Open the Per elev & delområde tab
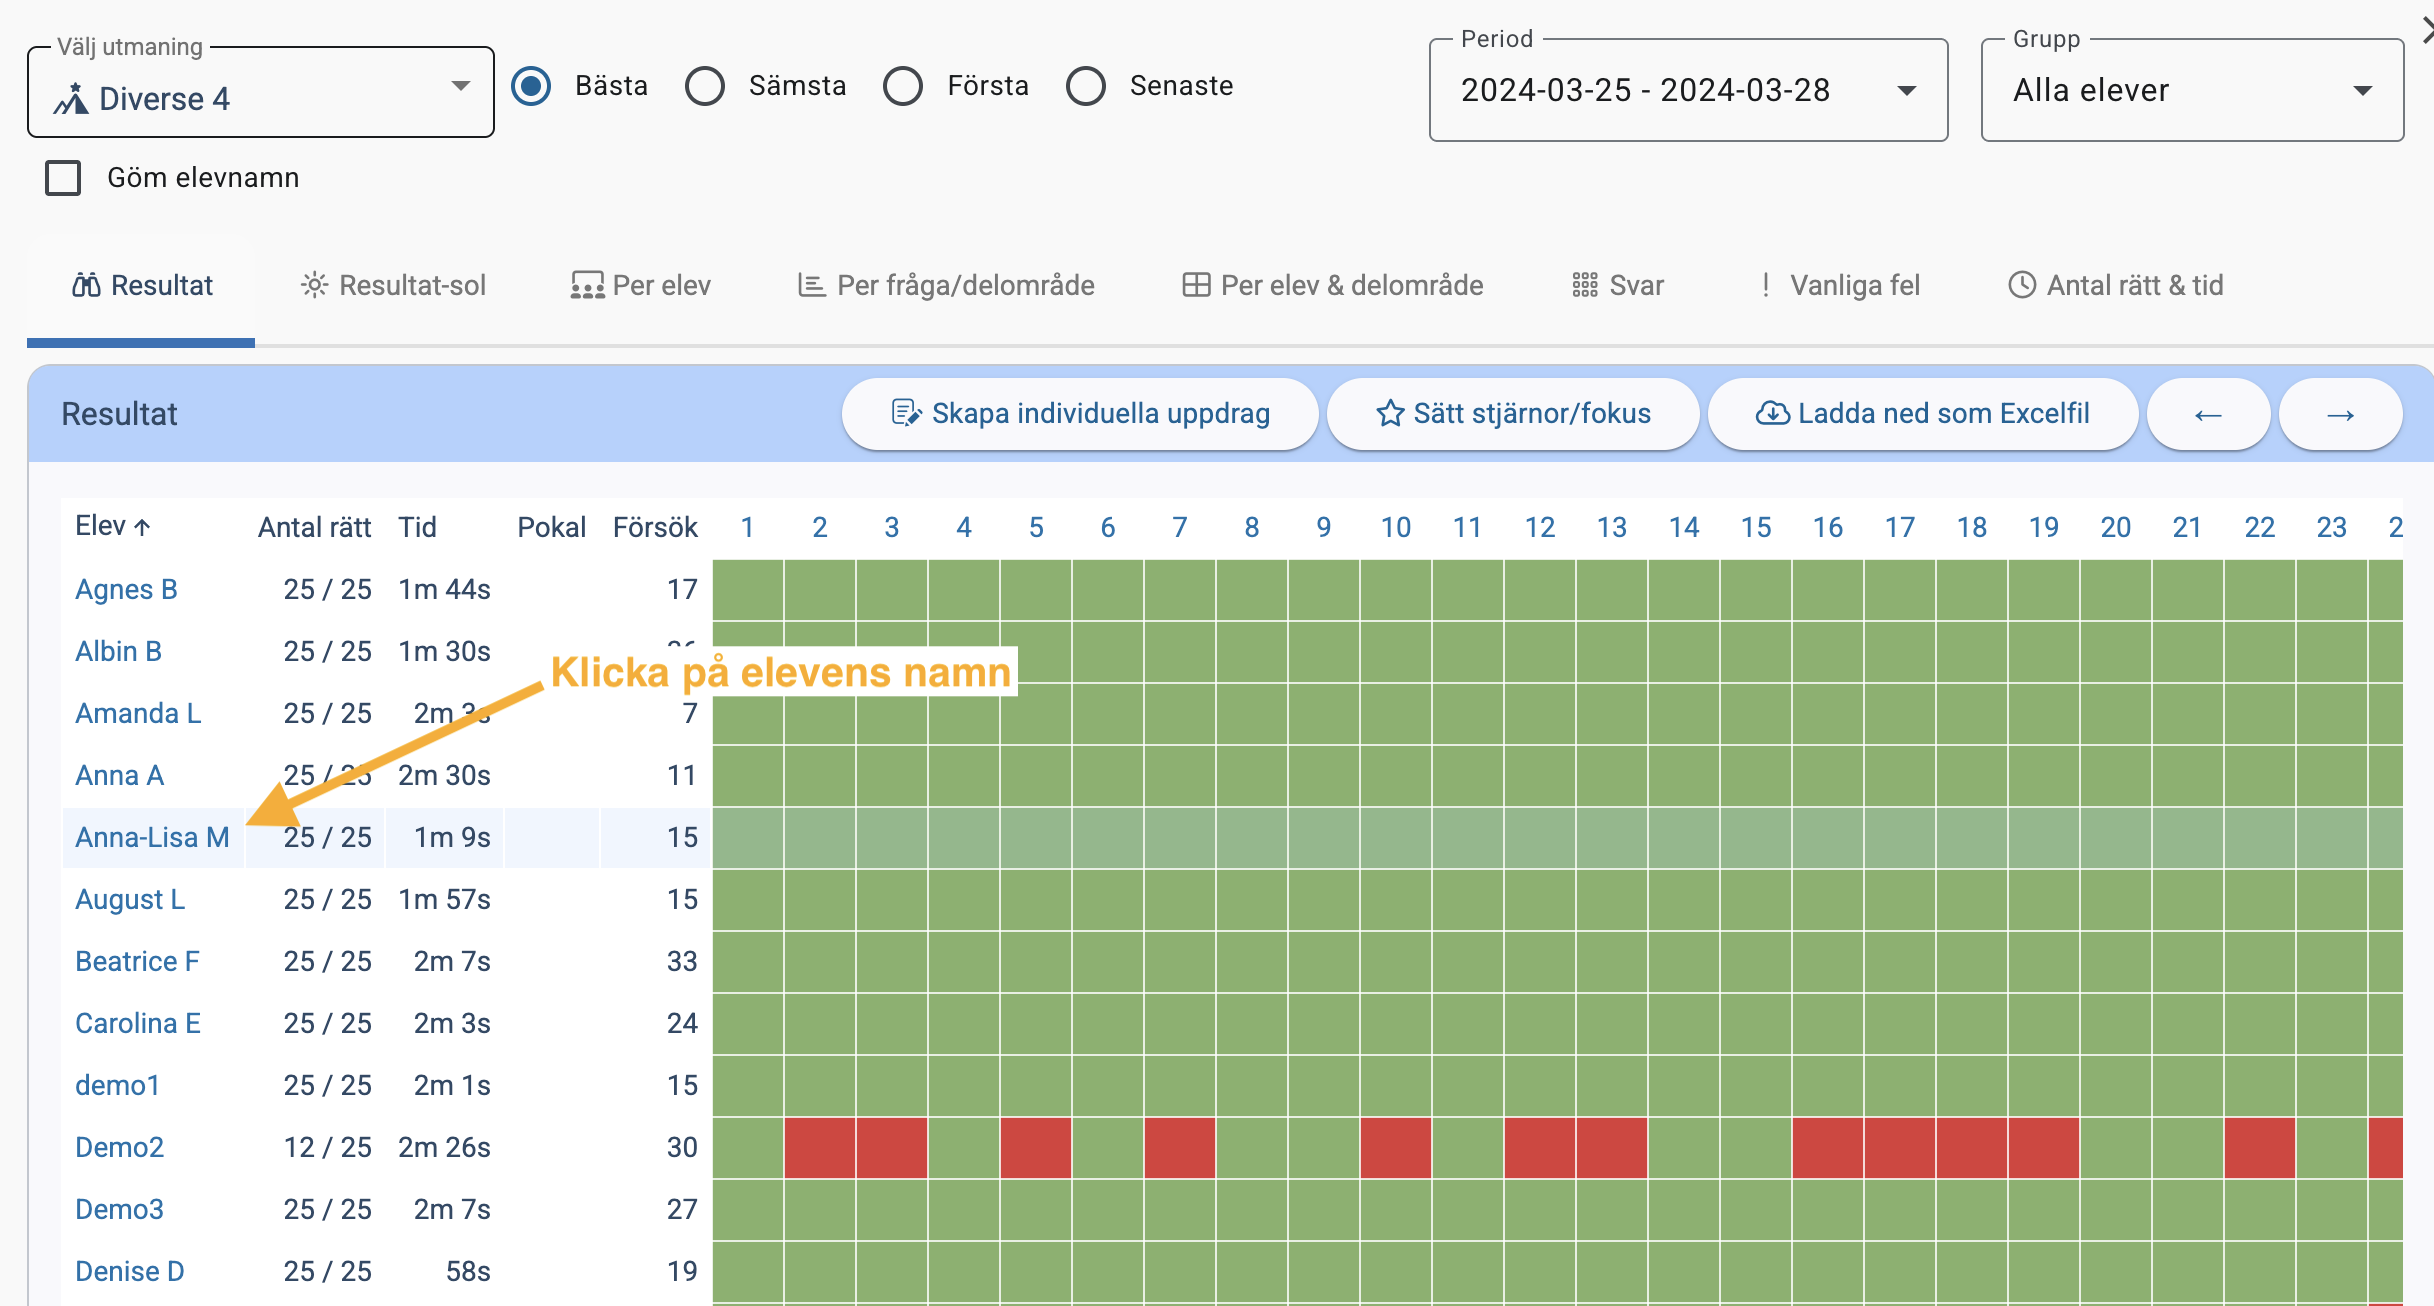Screen dimensions: 2434x1306 coord(1332,286)
